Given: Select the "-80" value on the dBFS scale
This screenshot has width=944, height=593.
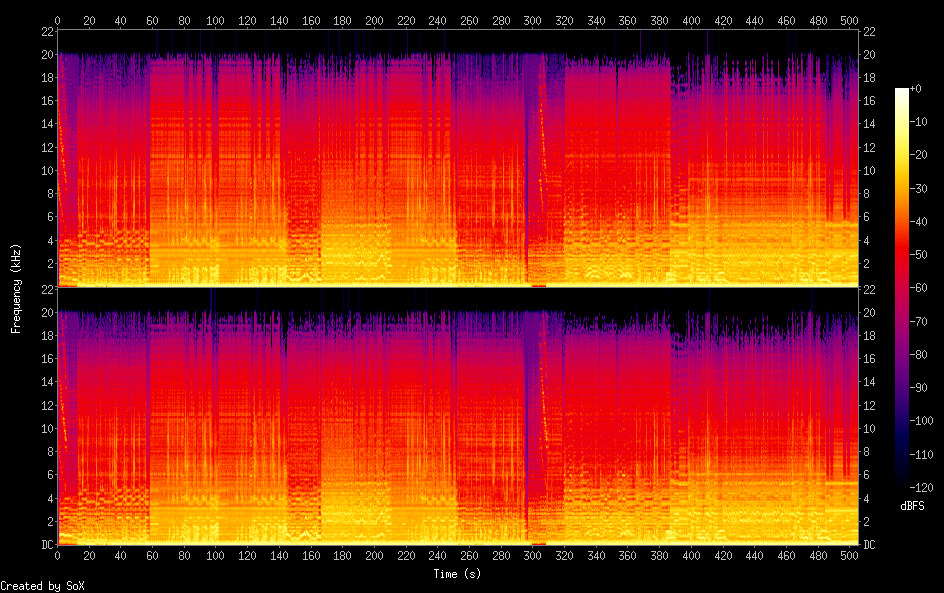Looking at the screenshot, I should coord(919,355).
